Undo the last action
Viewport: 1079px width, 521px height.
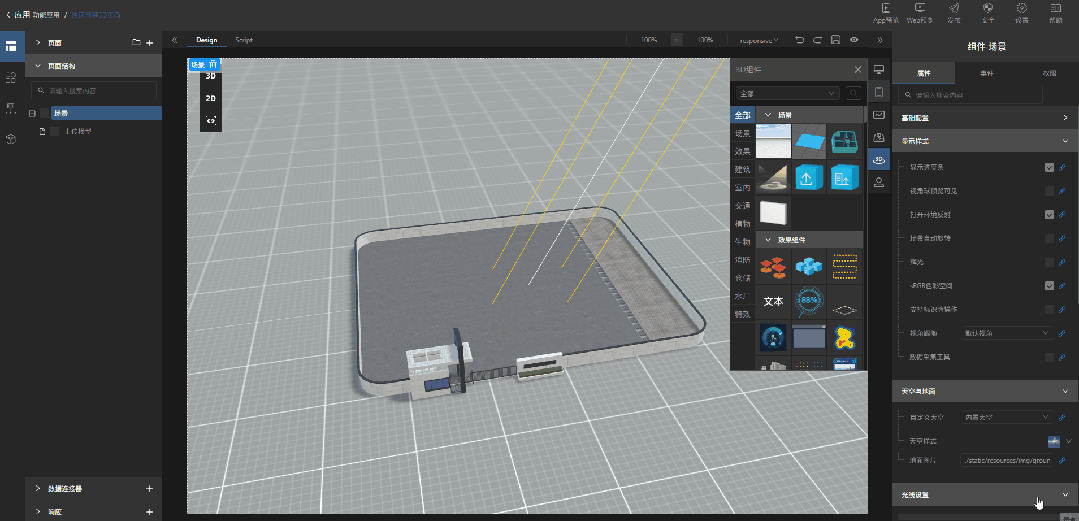pos(800,40)
